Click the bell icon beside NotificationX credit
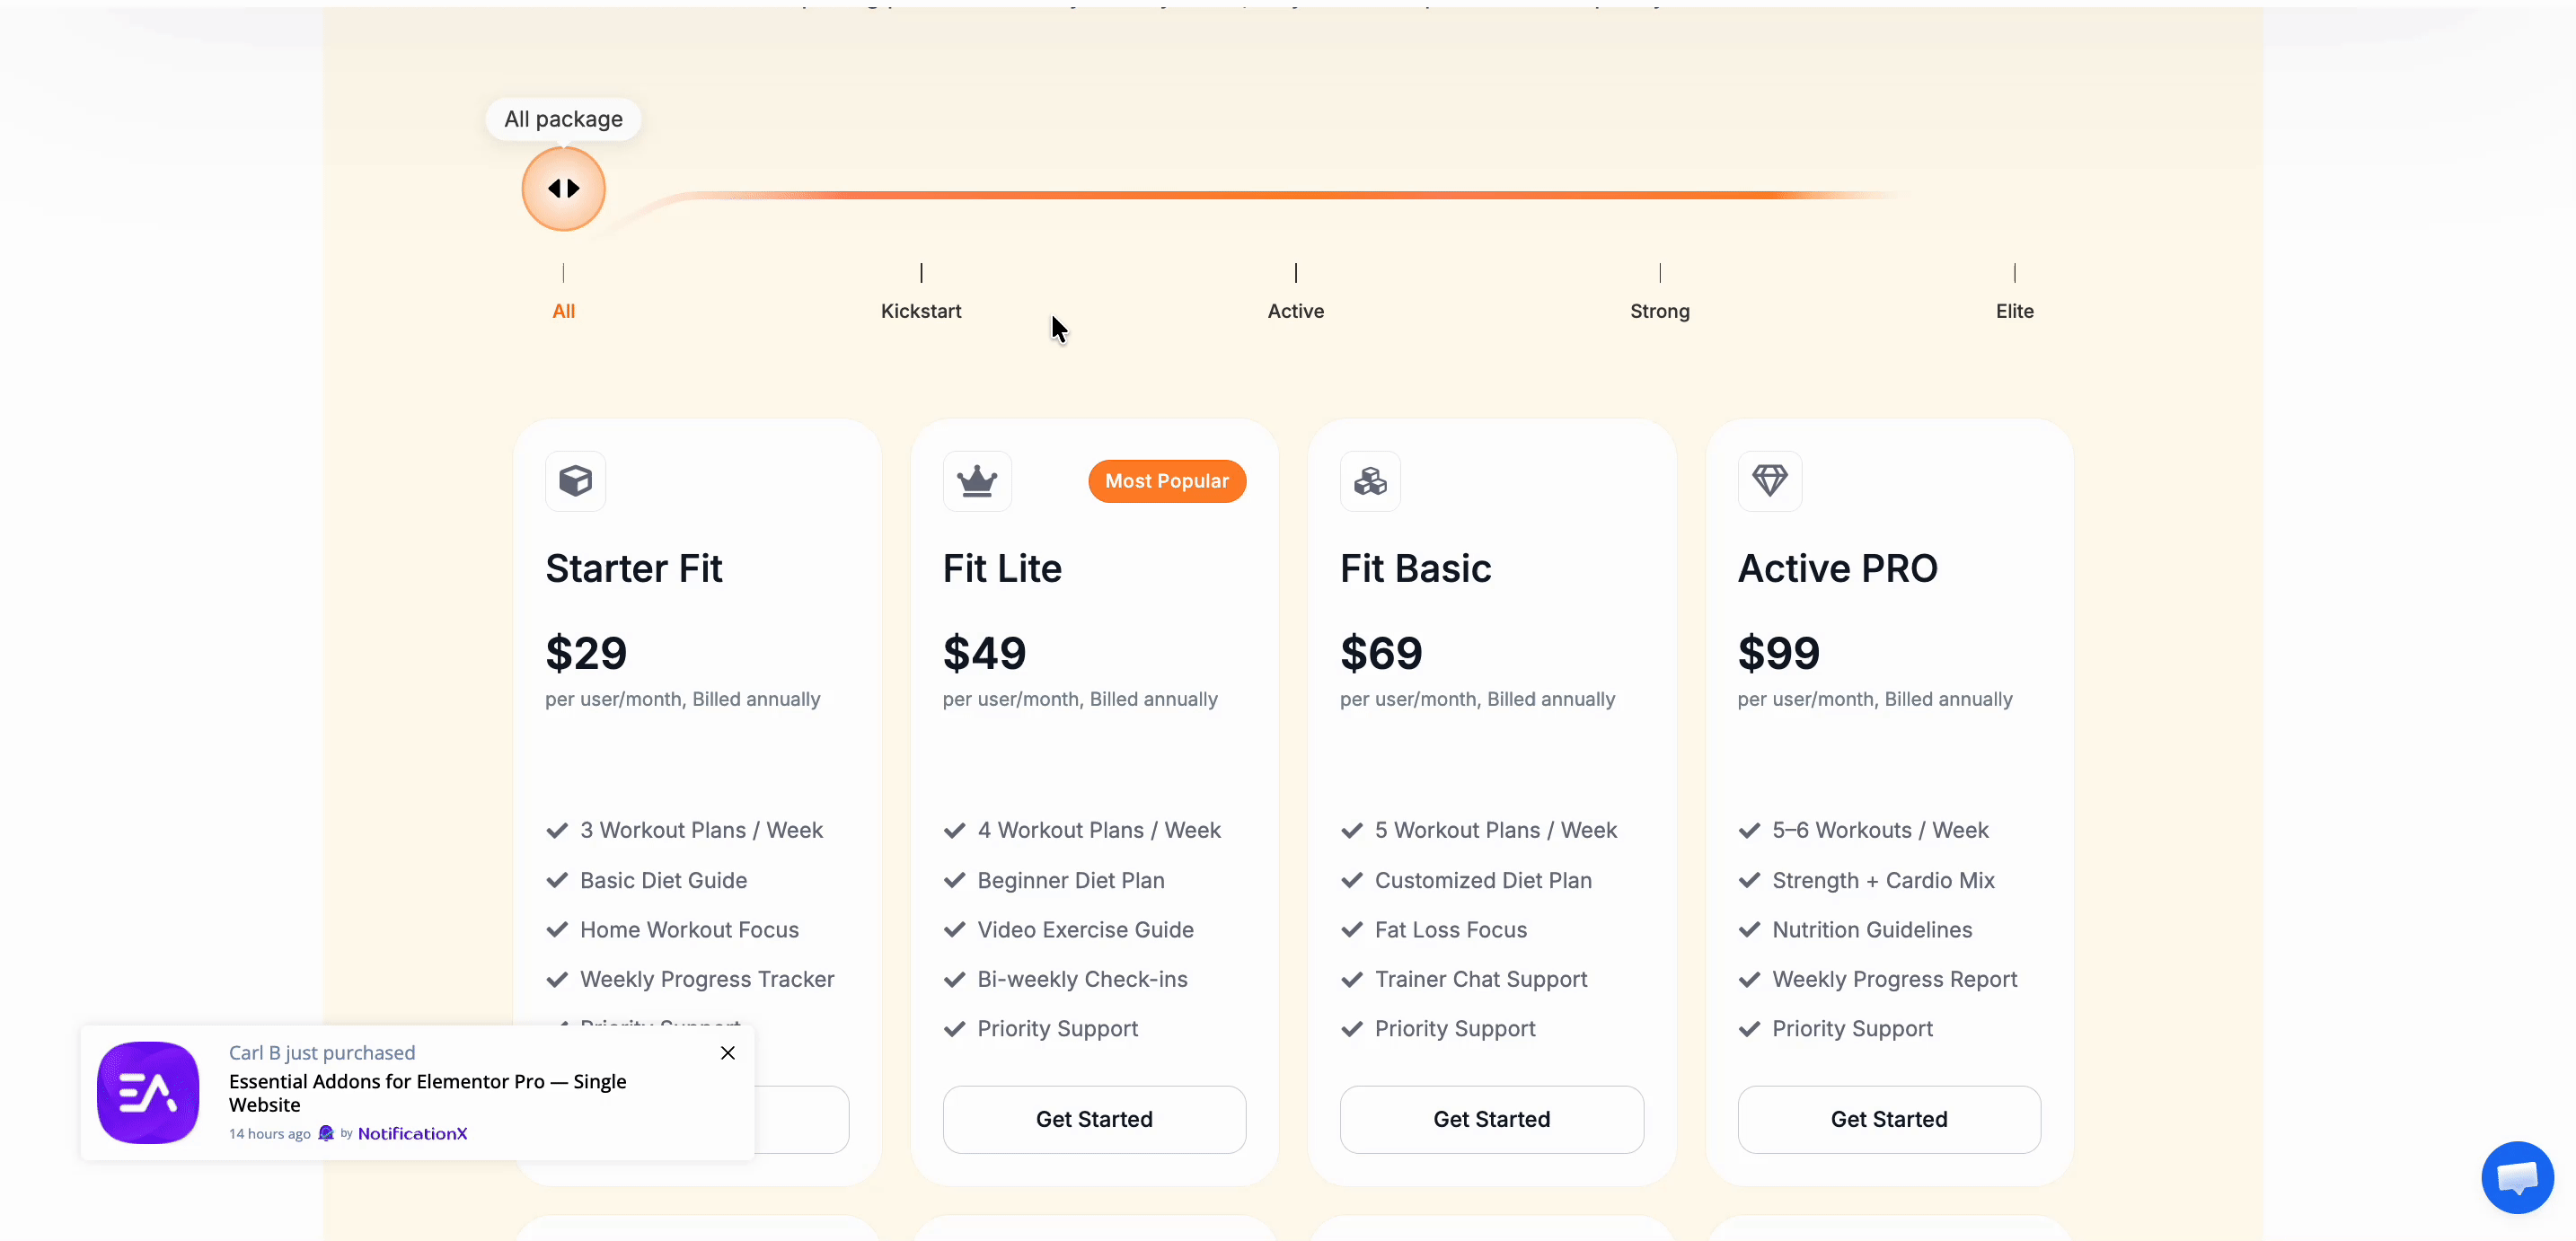Viewport: 2576px width, 1241px height. 326,1134
